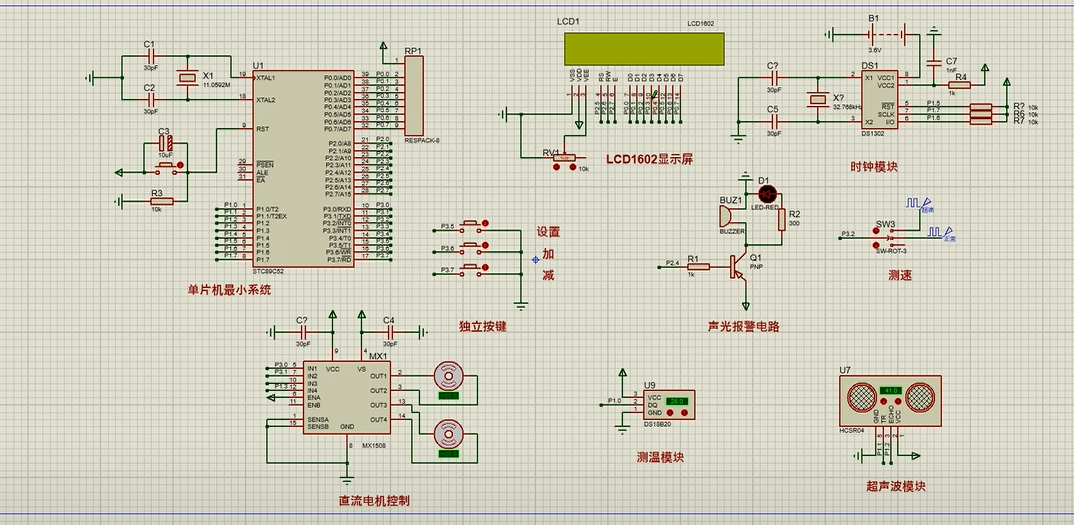
Task: Click the LCD1602显示屏 label
Action: point(650,160)
